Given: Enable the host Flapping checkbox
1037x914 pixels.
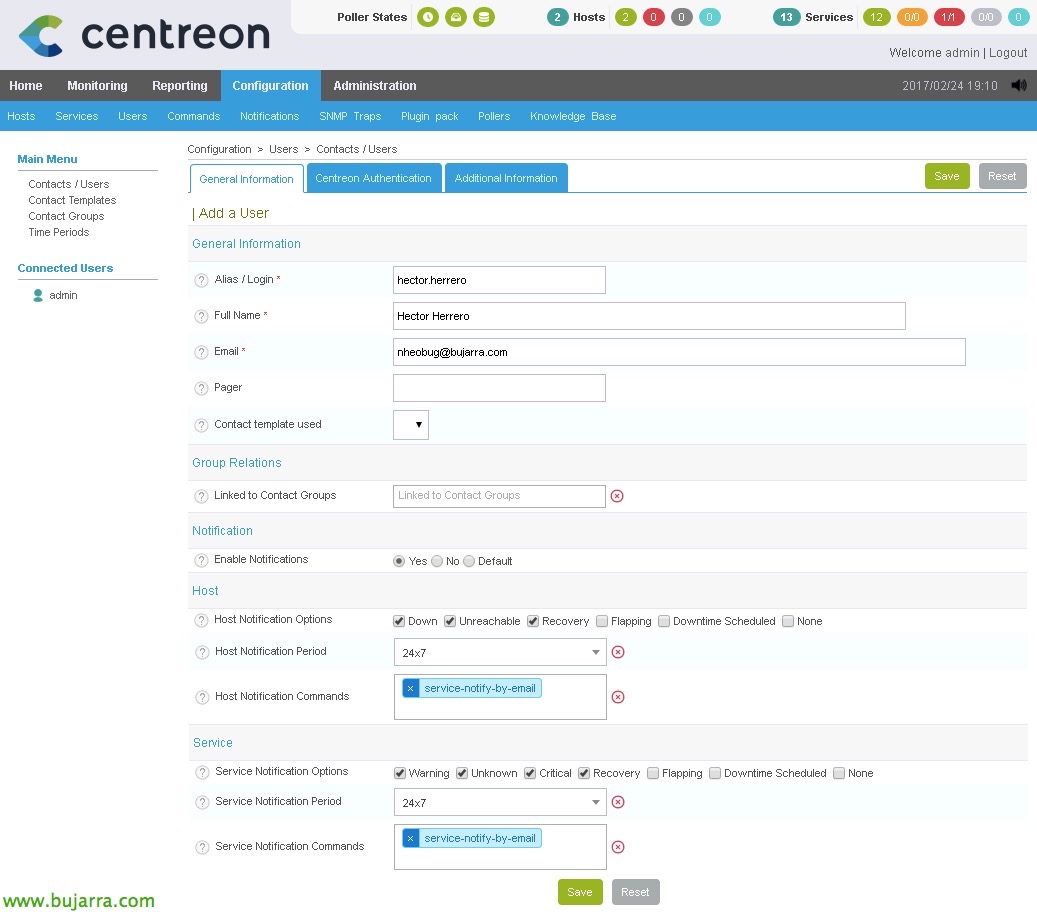Looking at the screenshot, I should 602,621.
